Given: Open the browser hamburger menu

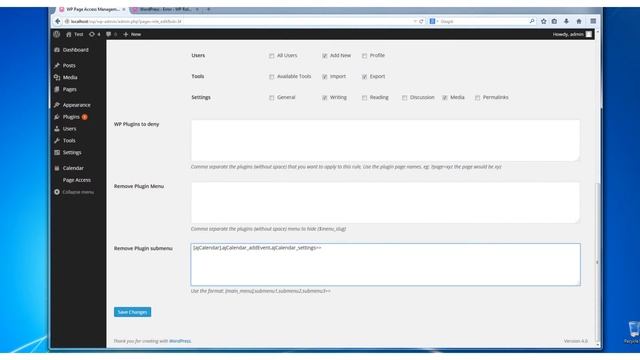Looking at the screenshot, I should [x=593, y=21].
